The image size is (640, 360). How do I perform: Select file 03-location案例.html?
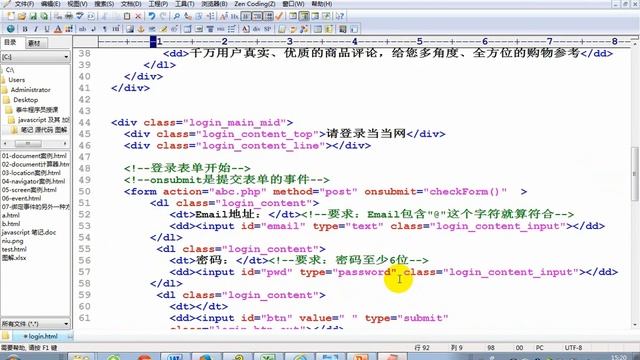point(31,173)
